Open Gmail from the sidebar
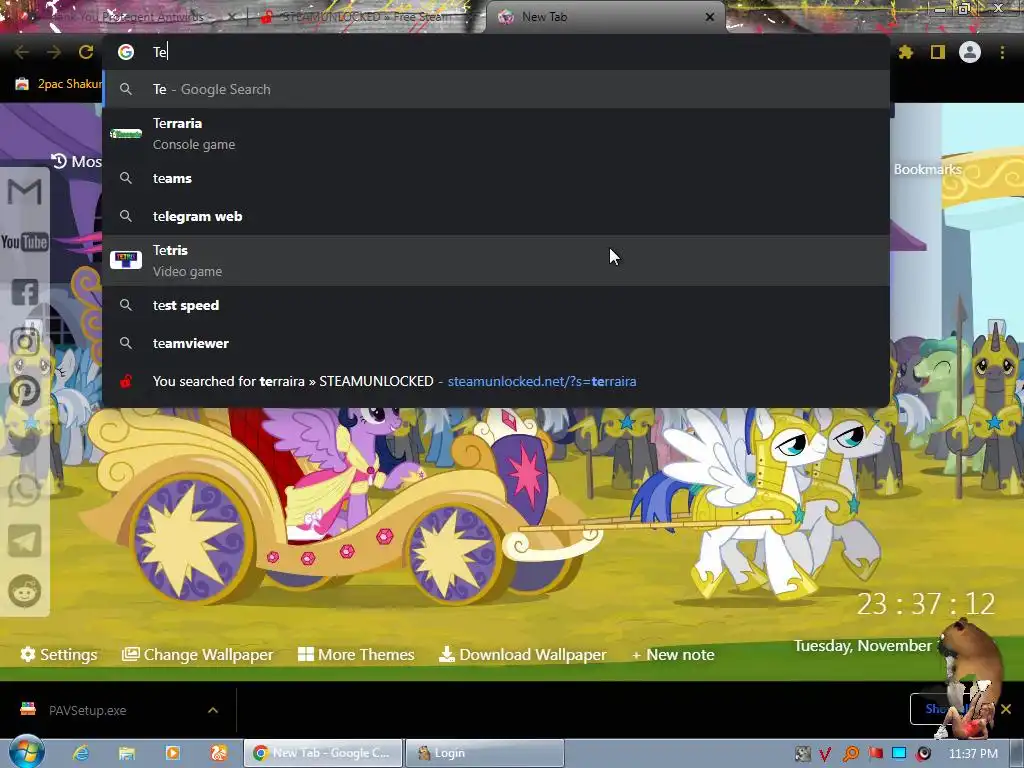This screenshot has width=1024, height=768. coord(25,192)
